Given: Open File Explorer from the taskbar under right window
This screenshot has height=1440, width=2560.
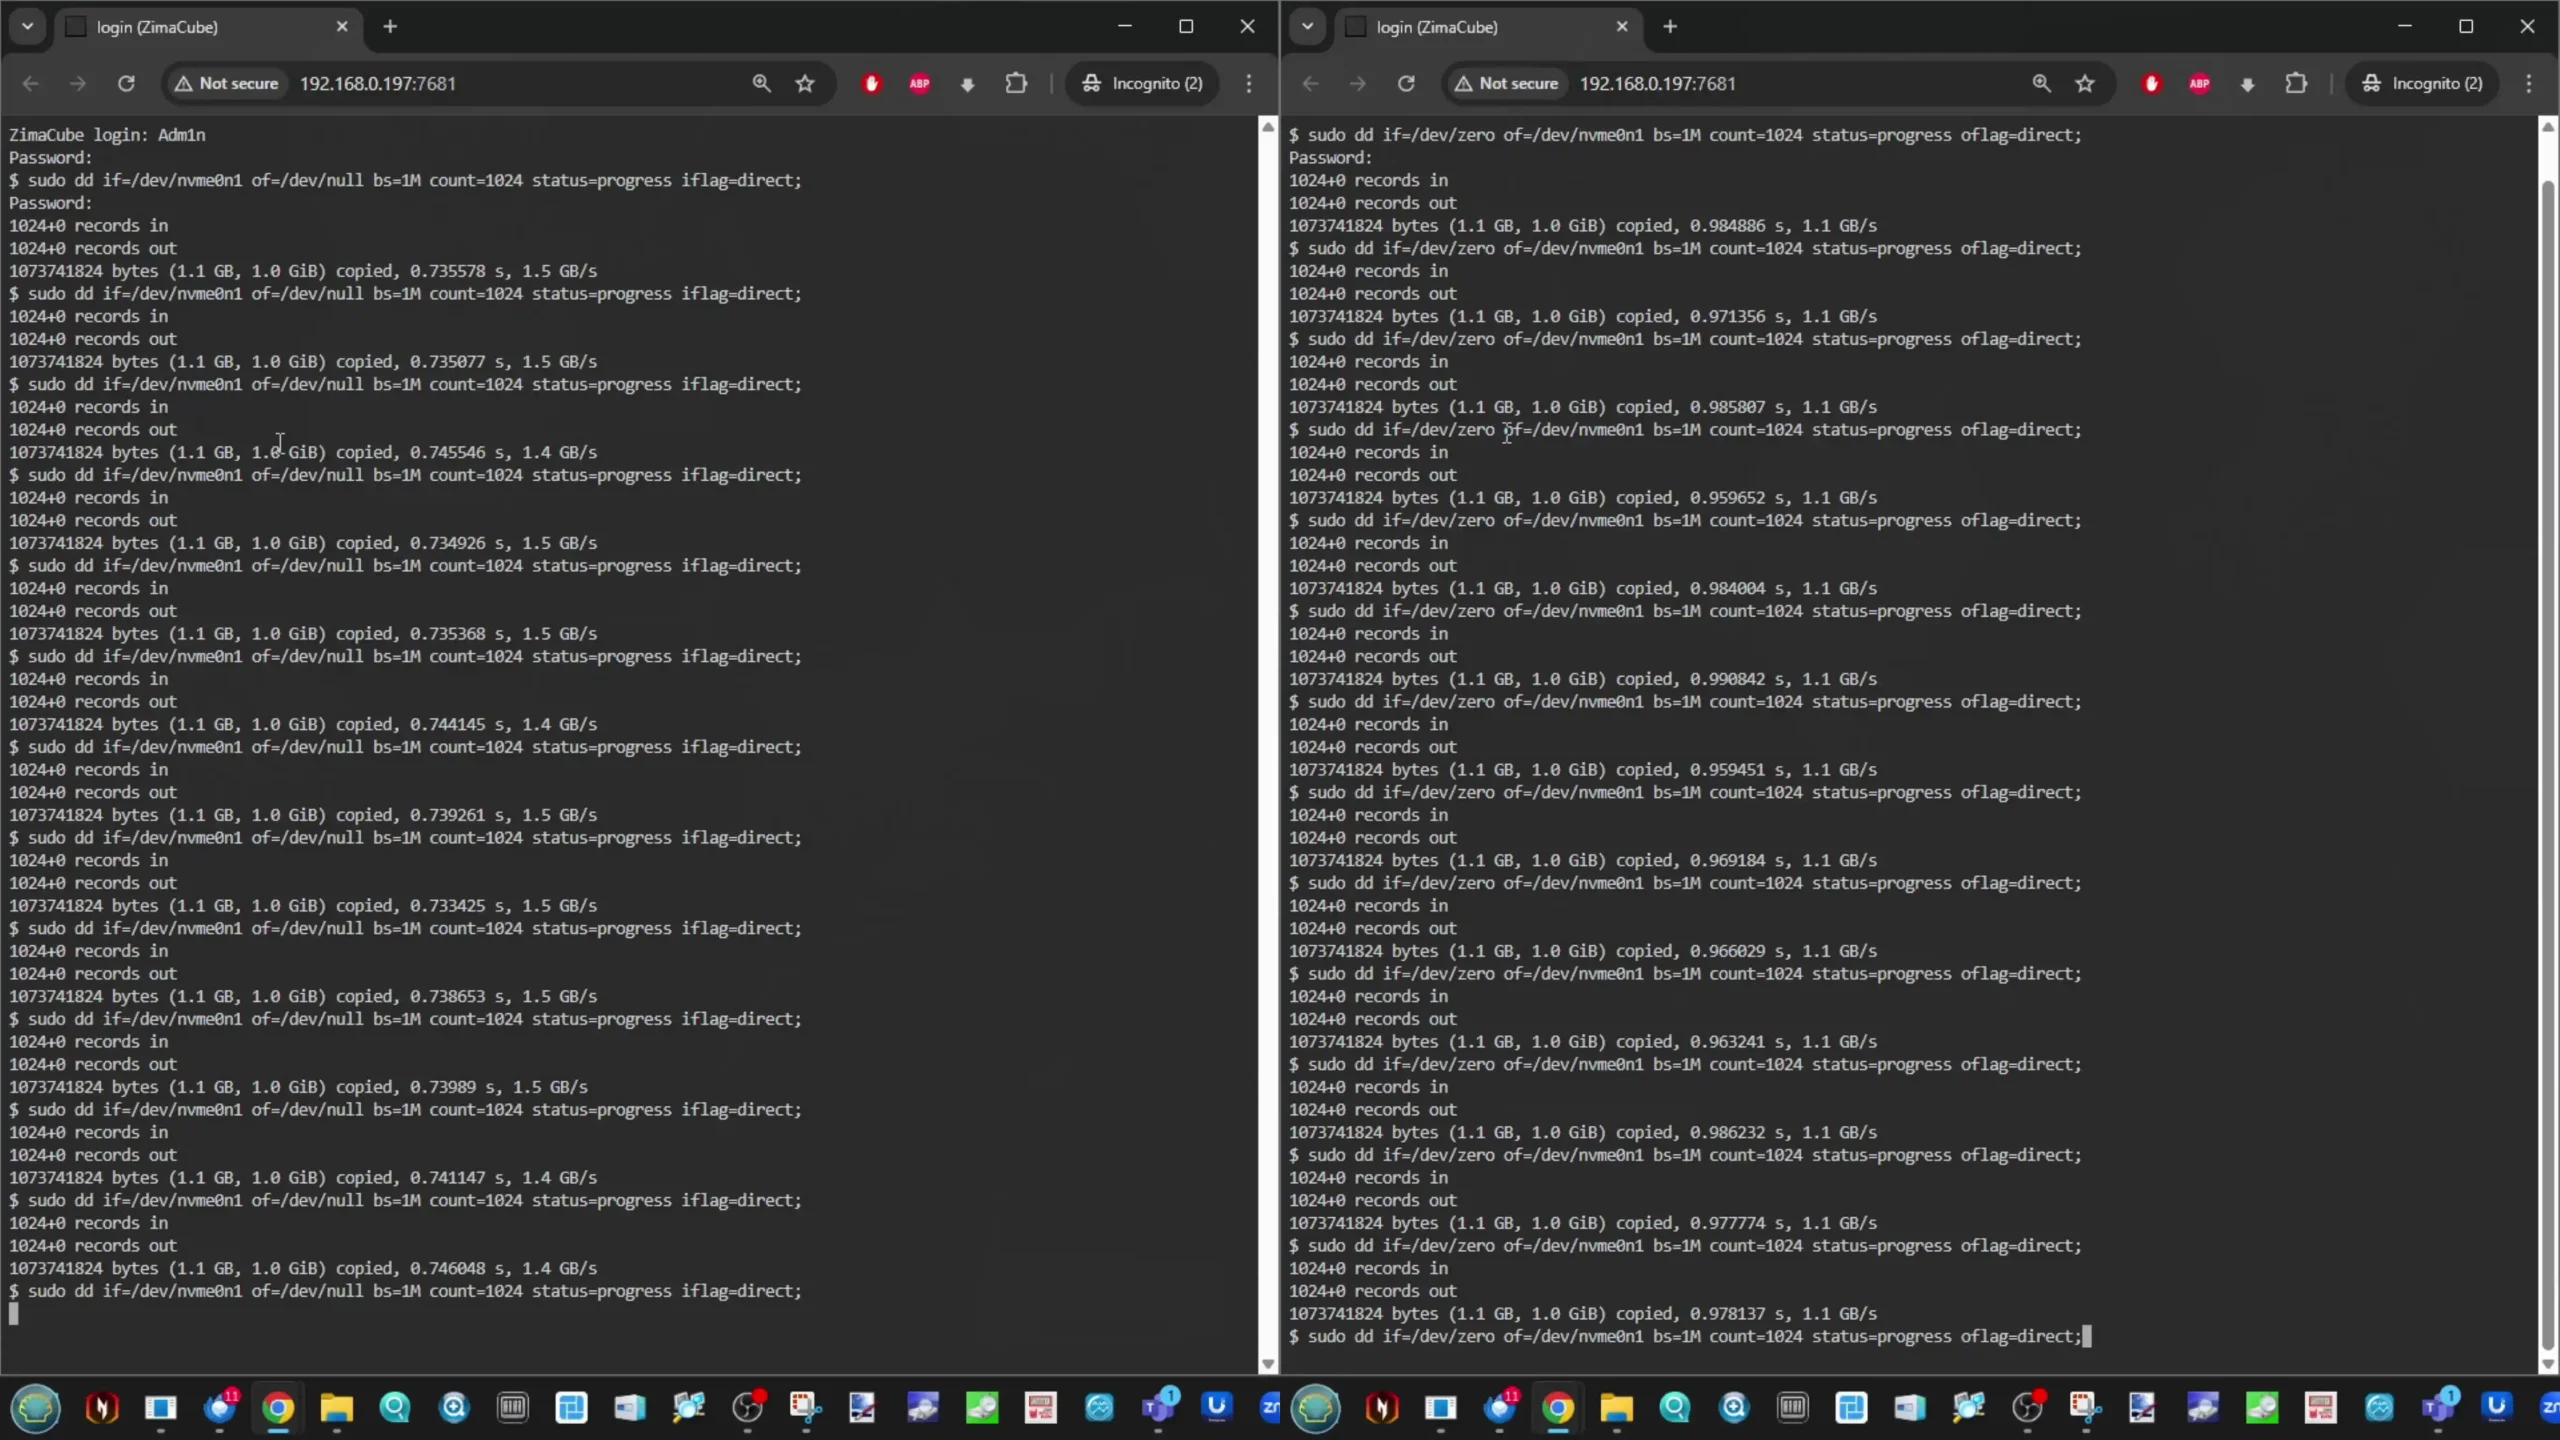Looking at the screenshot, I should (x=1617, y=1408).
